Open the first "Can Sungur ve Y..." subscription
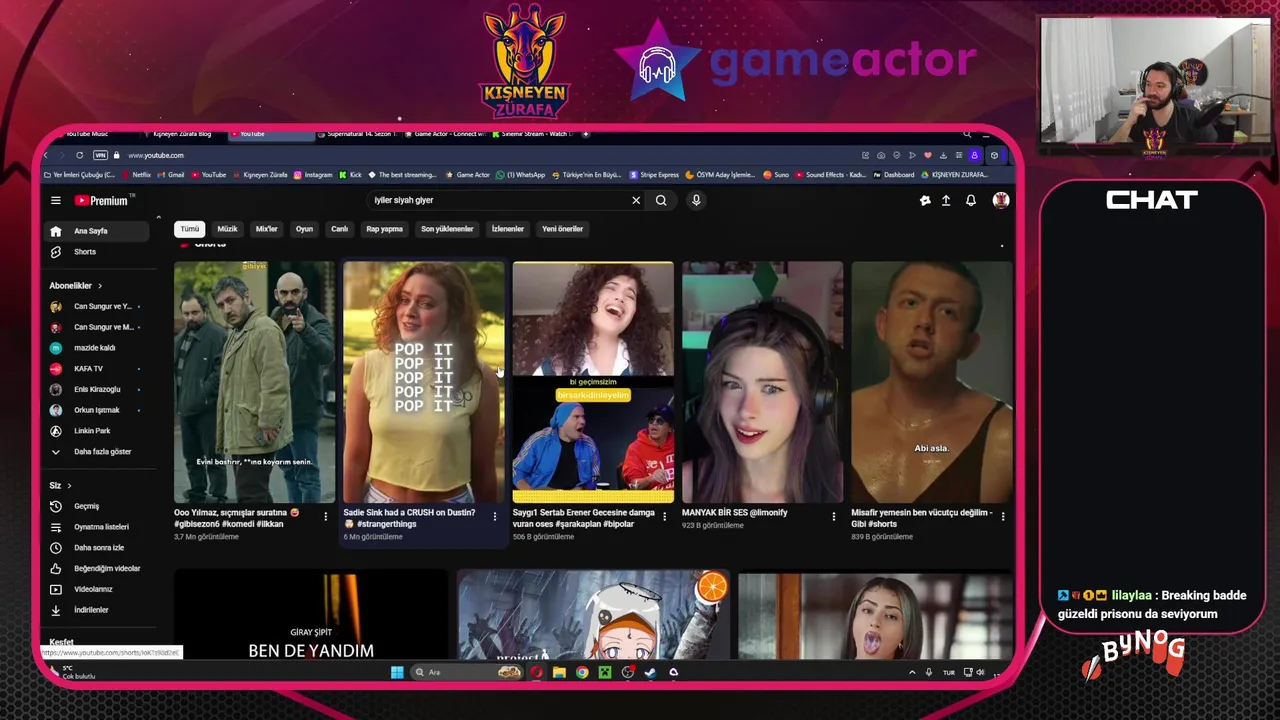The height and width of the screenshot is (720, 1280). pos(97,307)
